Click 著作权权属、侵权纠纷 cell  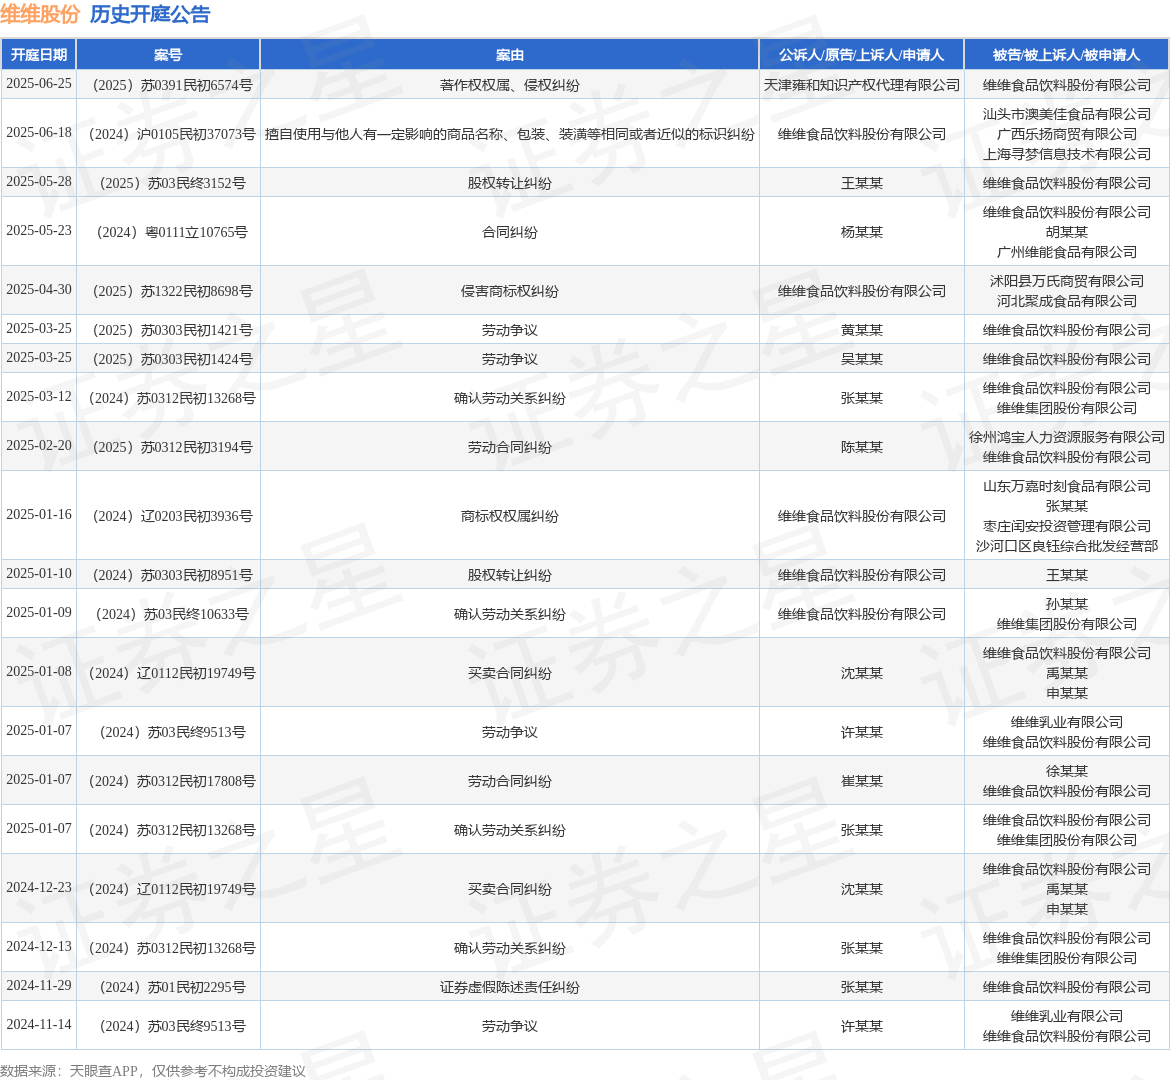(x=510, y=85)
